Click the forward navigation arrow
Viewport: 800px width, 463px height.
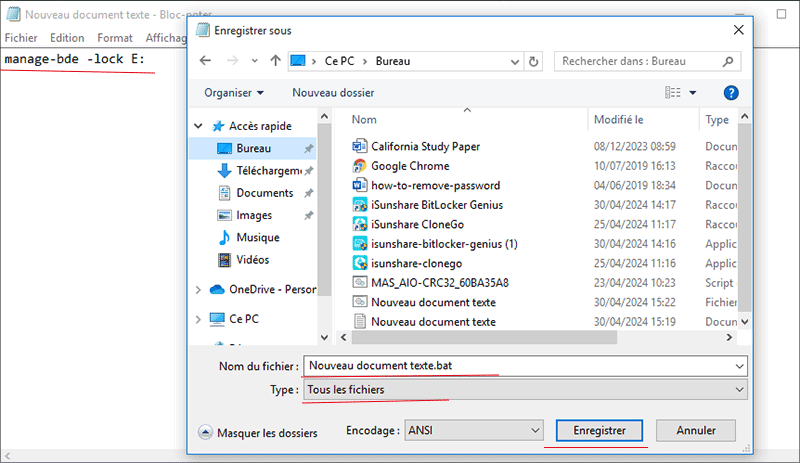(x=233, y=61)
